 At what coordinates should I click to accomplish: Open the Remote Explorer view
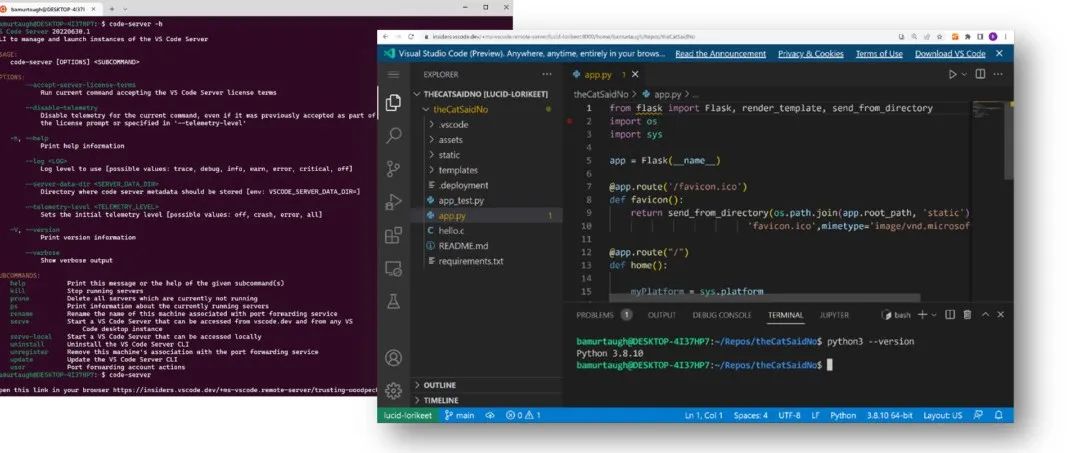(x=393, y=268)
